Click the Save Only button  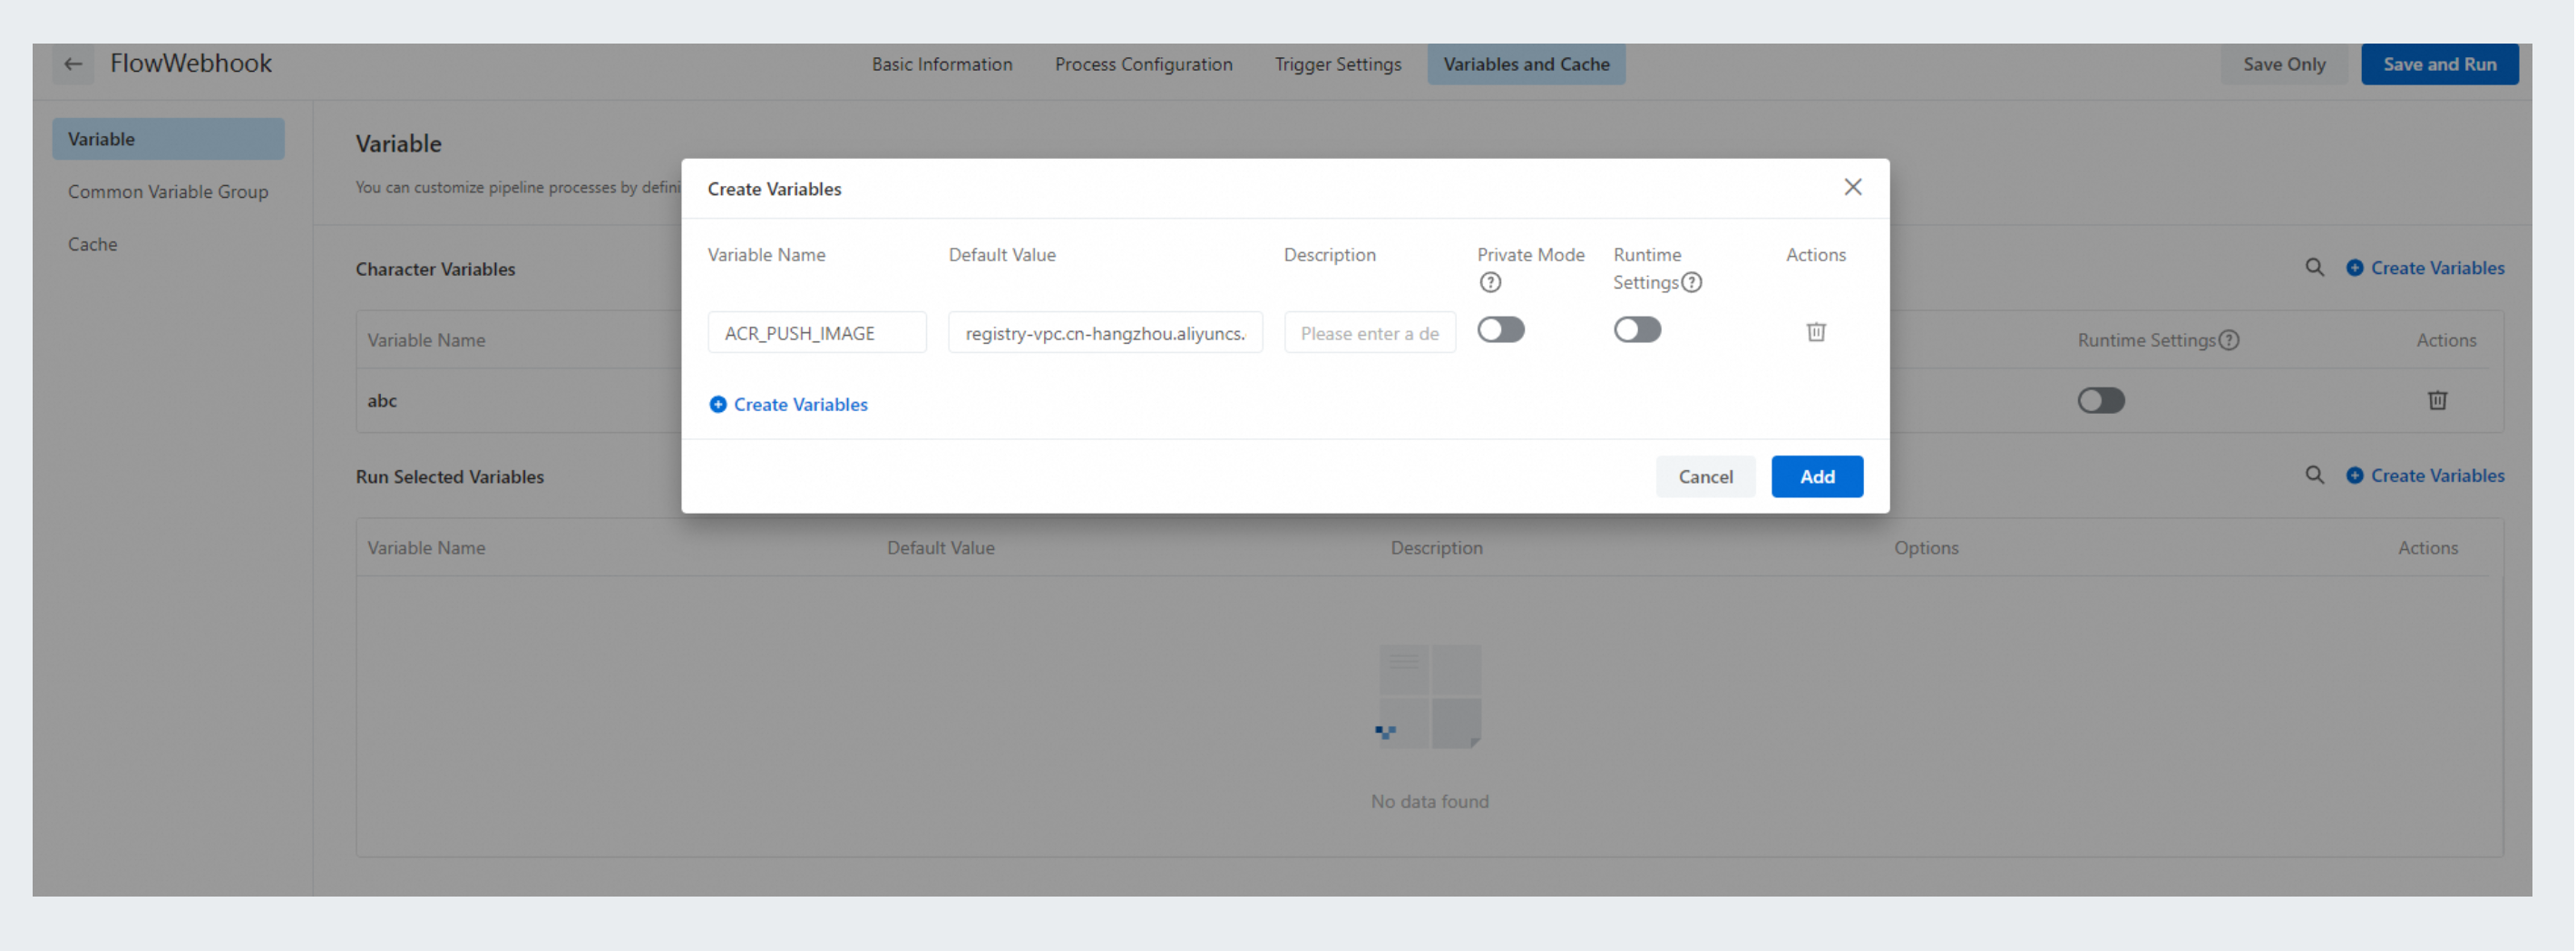[x=2284, y=64]
